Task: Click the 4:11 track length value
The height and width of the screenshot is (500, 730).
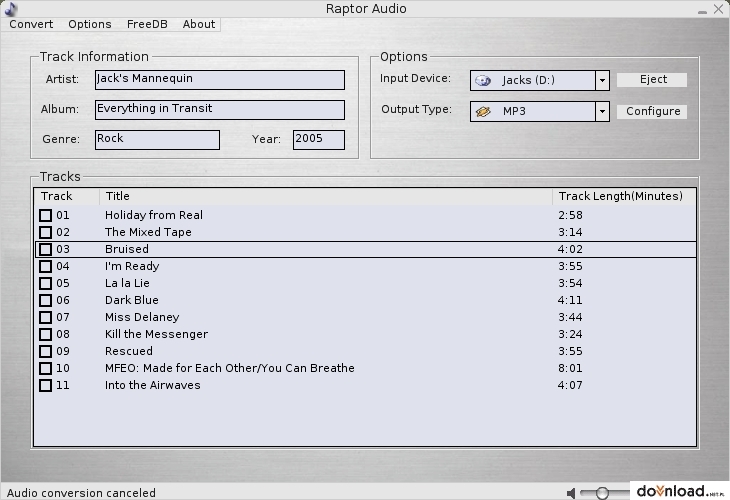Action: coord(570,300)
